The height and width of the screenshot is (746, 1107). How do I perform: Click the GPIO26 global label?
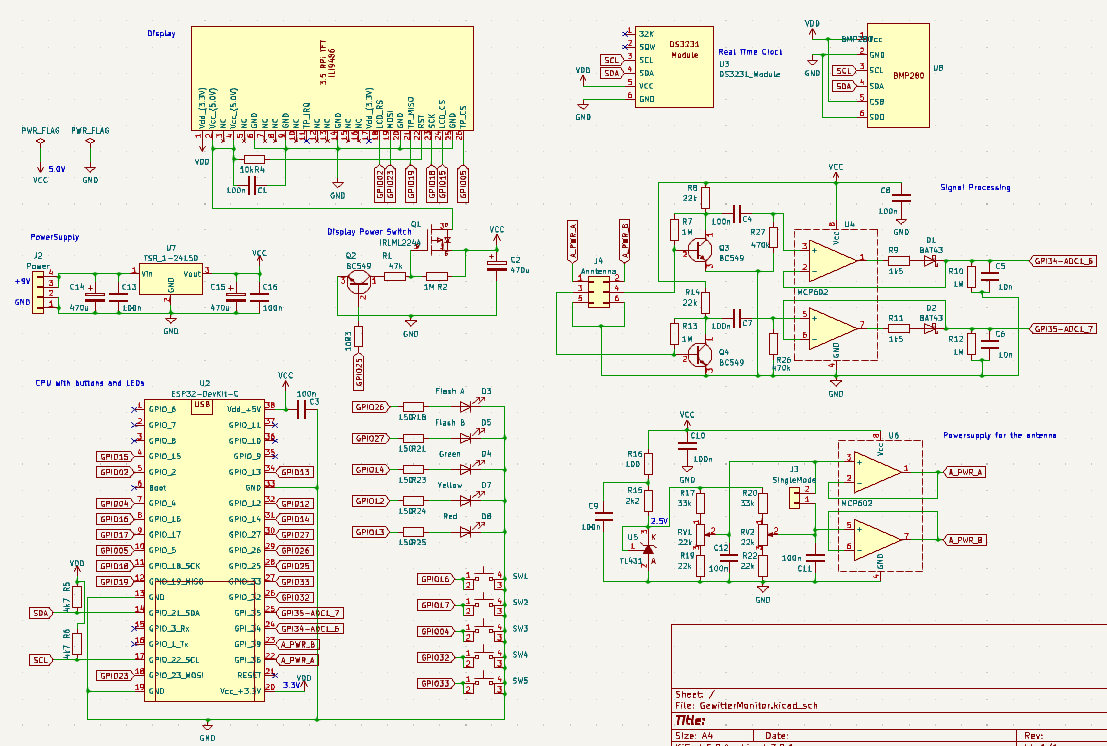371,407
